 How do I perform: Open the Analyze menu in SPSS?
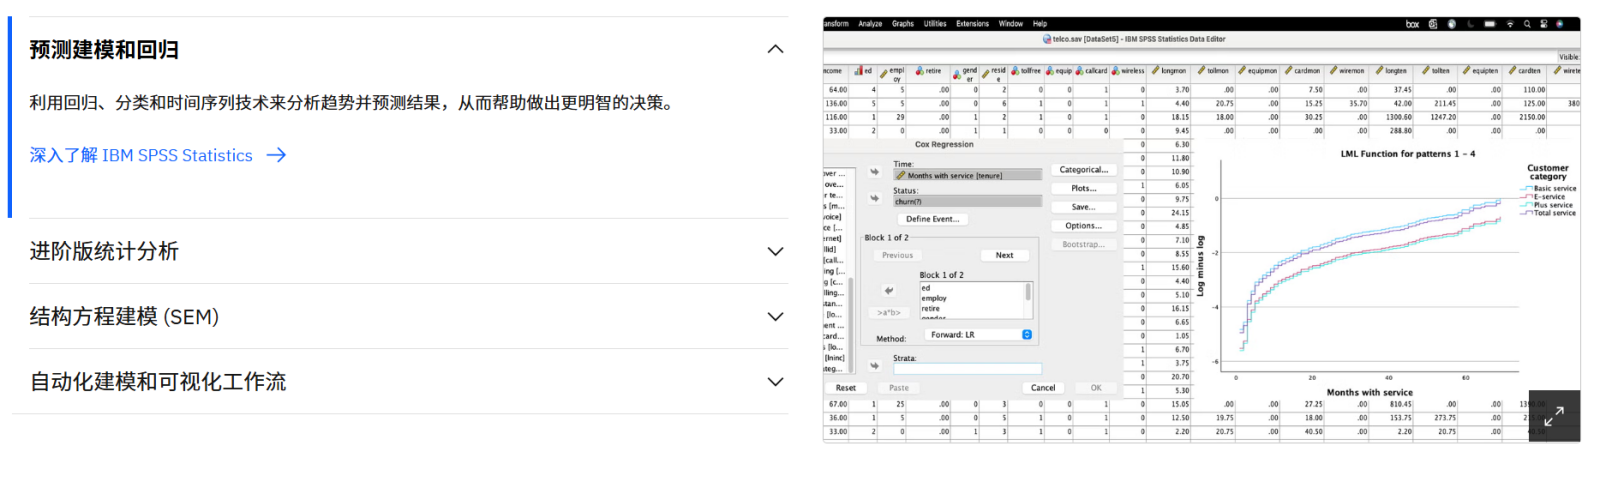pos(870,24)
